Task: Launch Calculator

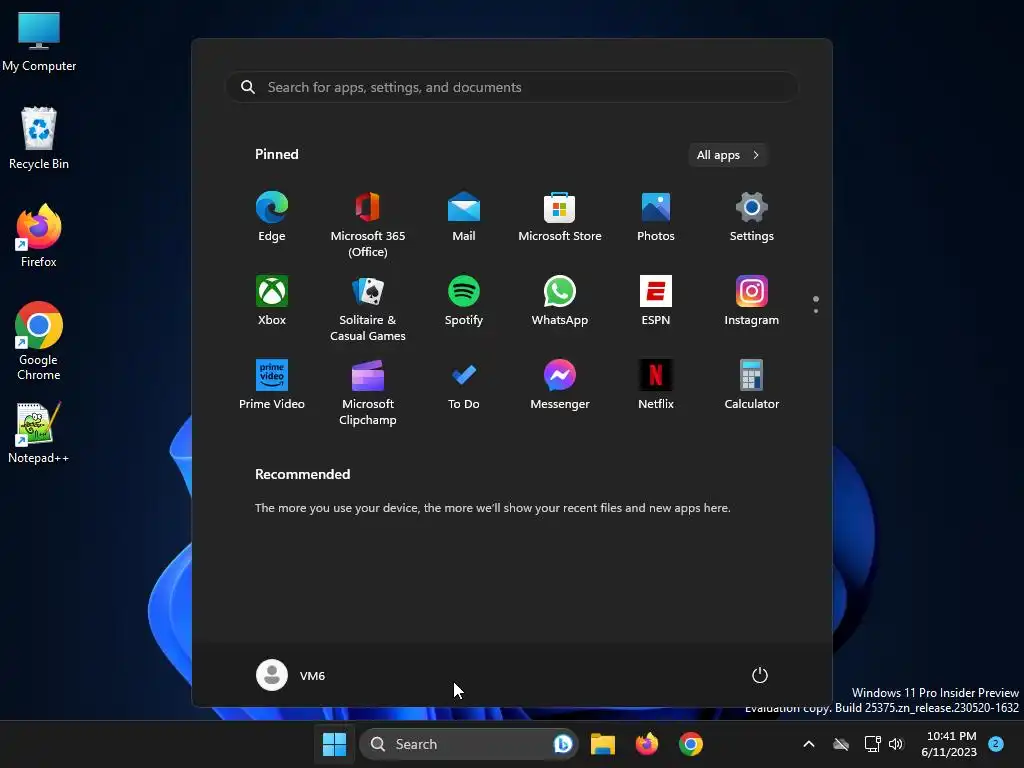Action: click(x=752, y=385)
